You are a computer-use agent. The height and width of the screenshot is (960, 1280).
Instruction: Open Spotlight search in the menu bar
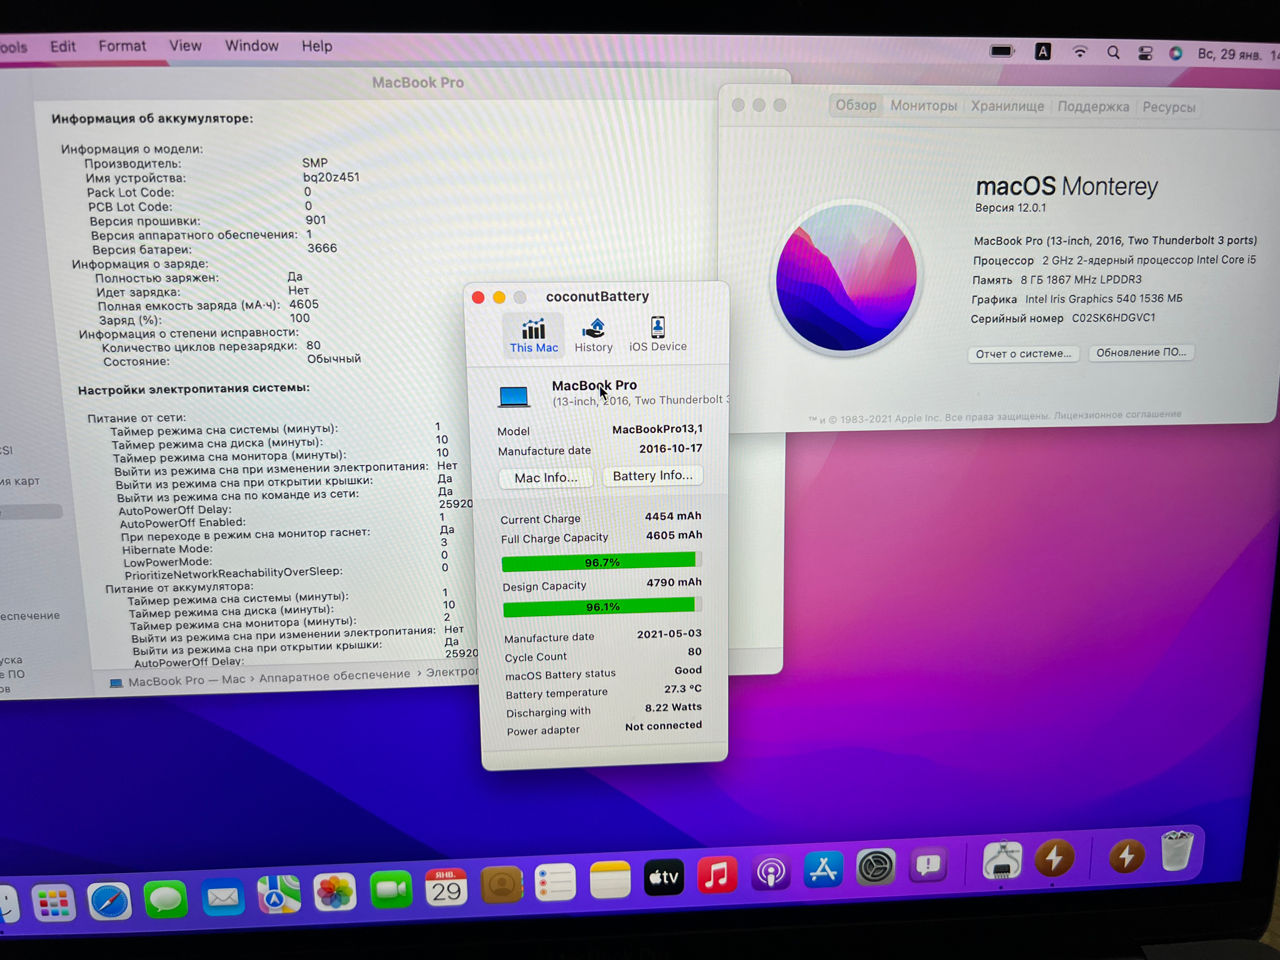pyautogui.click(x=1113, y=52)
